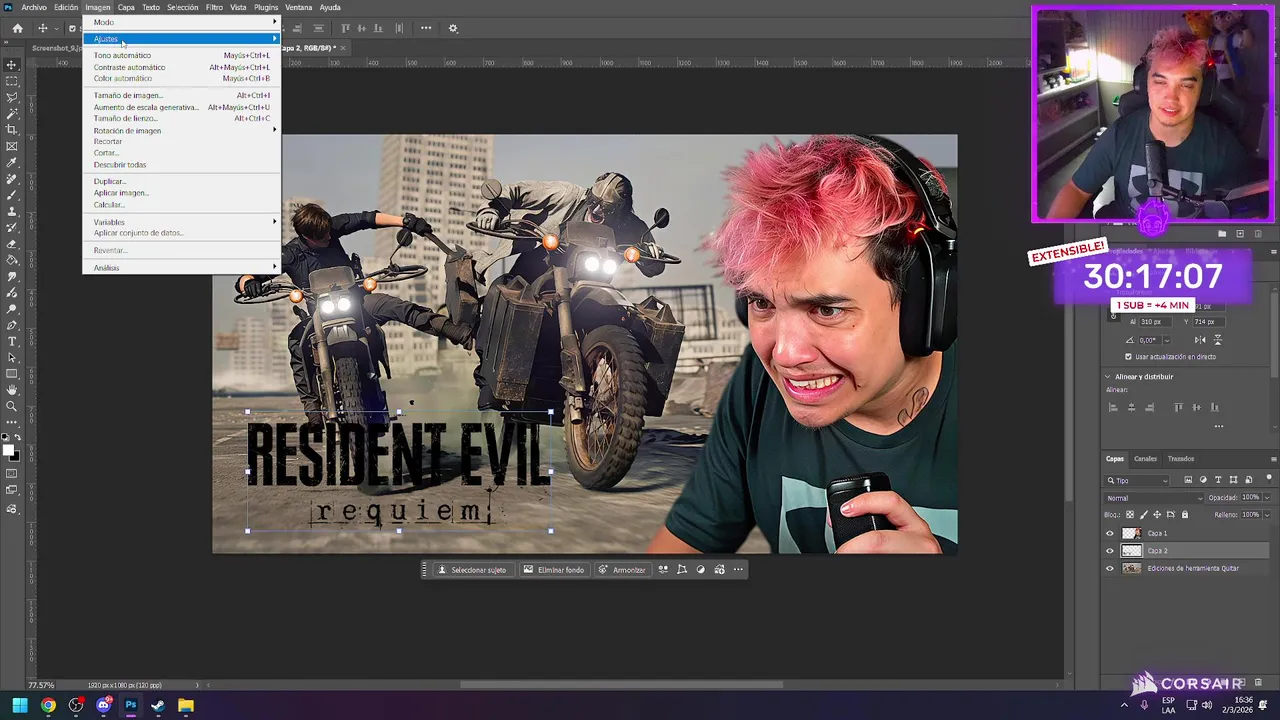Switch to the Canales tab
1280x720 pixels.
[1145, 459]
